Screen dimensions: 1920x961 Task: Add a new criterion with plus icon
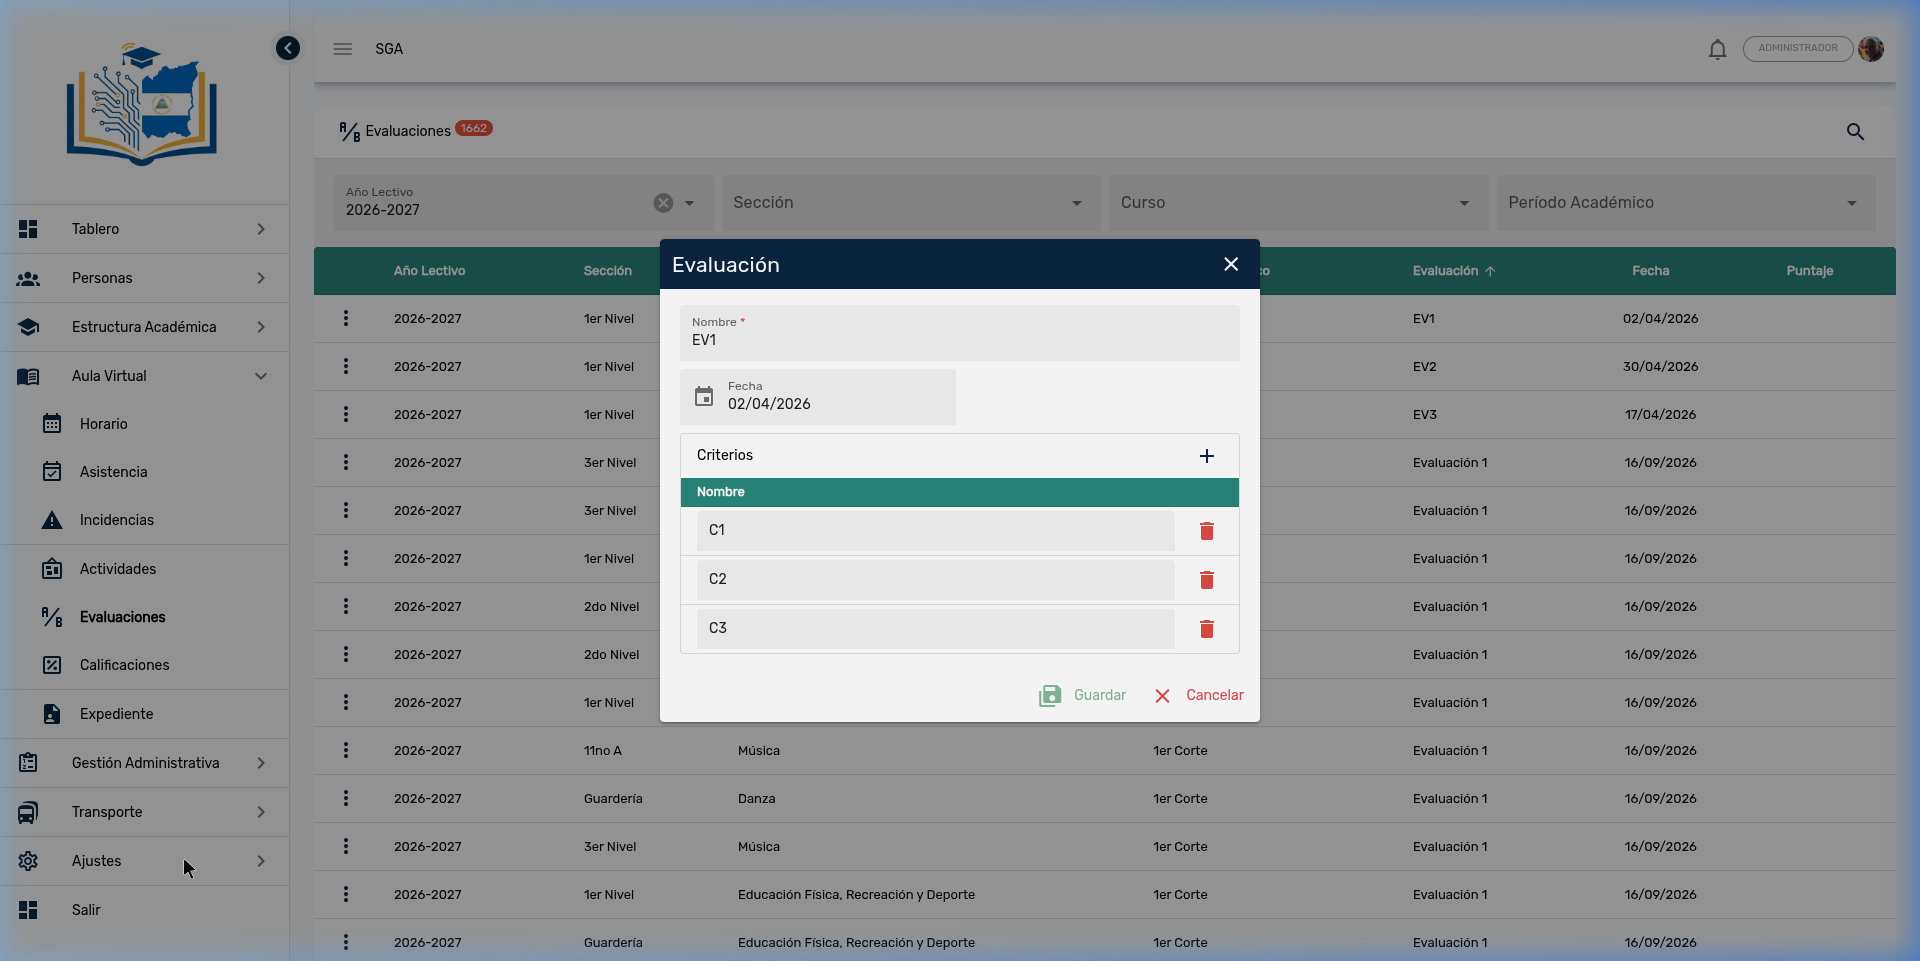click(1206, 456)
